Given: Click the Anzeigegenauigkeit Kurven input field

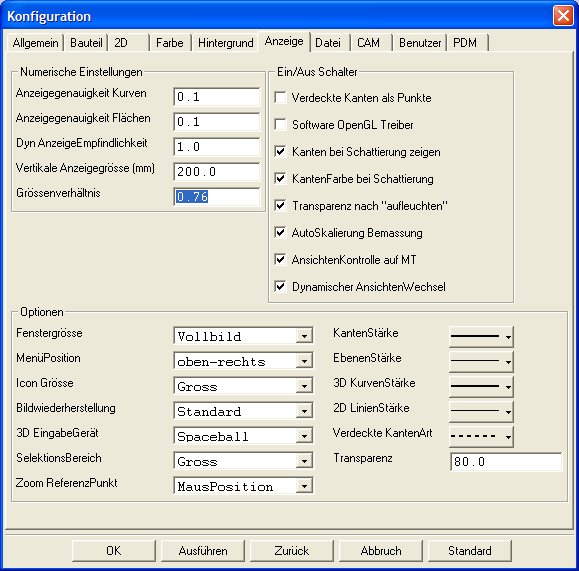Looking at the screenshot, I should [217, 97].
